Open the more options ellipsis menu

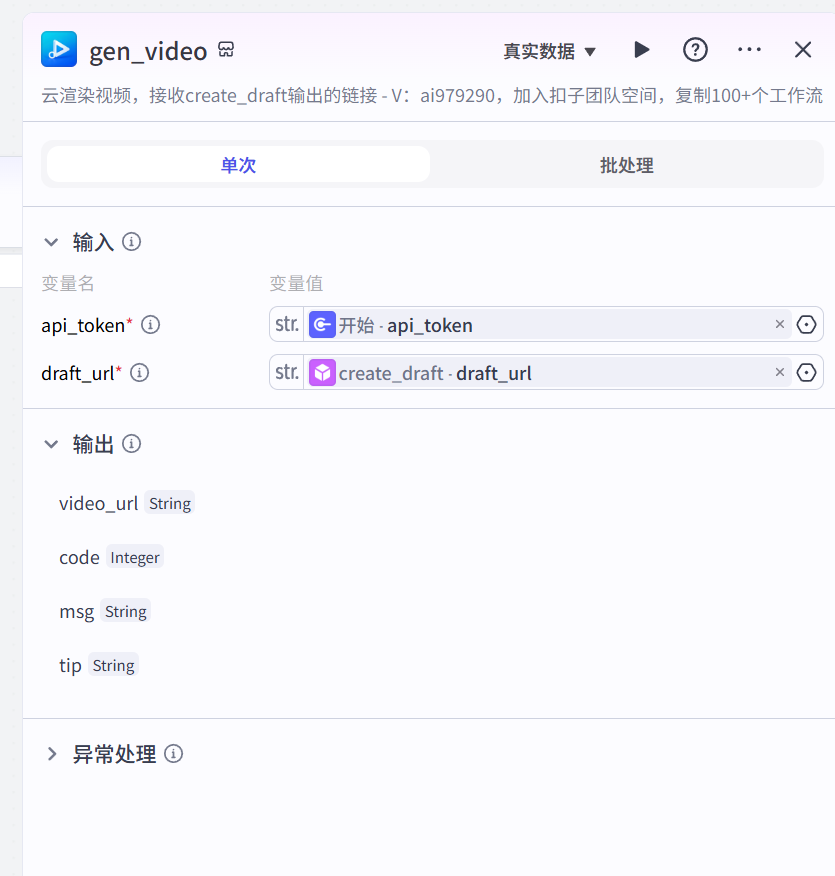tap(749, 49)
